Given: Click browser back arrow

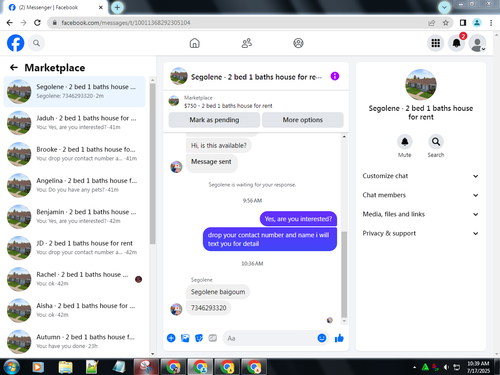Looking at the screenshot, I should click(x=10, y=23).
